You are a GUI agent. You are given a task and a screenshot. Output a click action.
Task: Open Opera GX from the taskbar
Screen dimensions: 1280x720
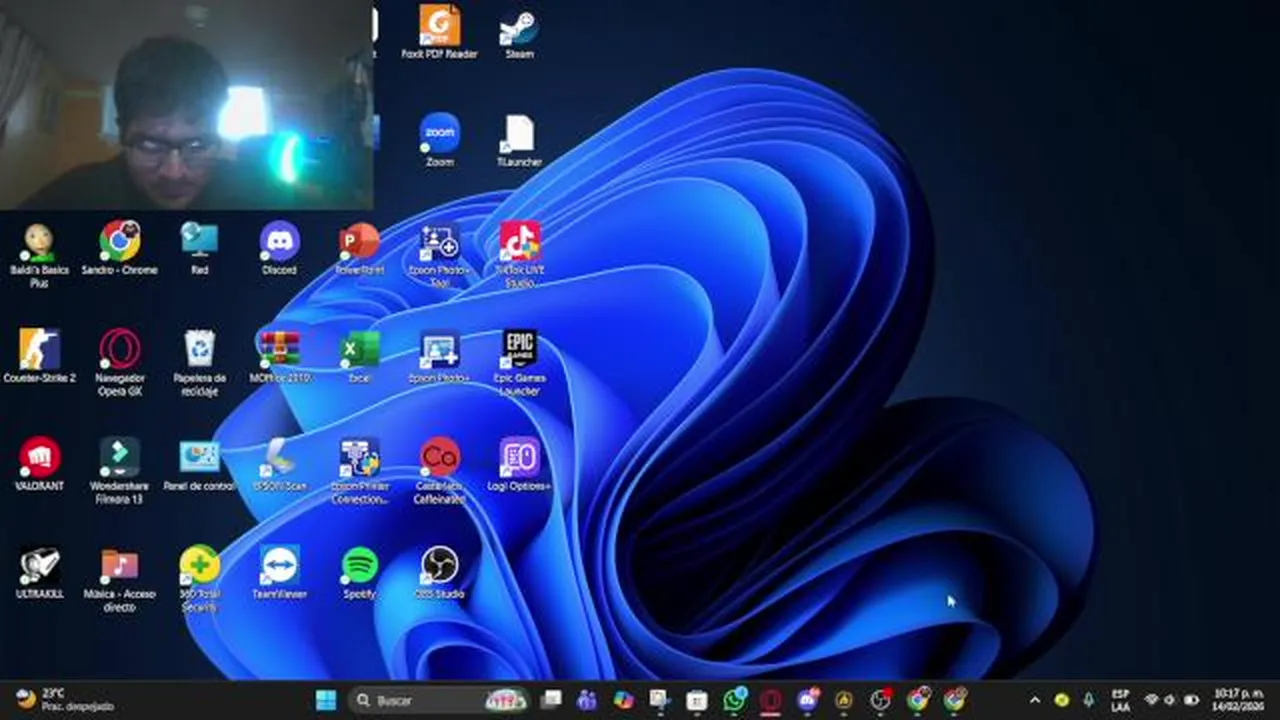click(x=770, y=700)
